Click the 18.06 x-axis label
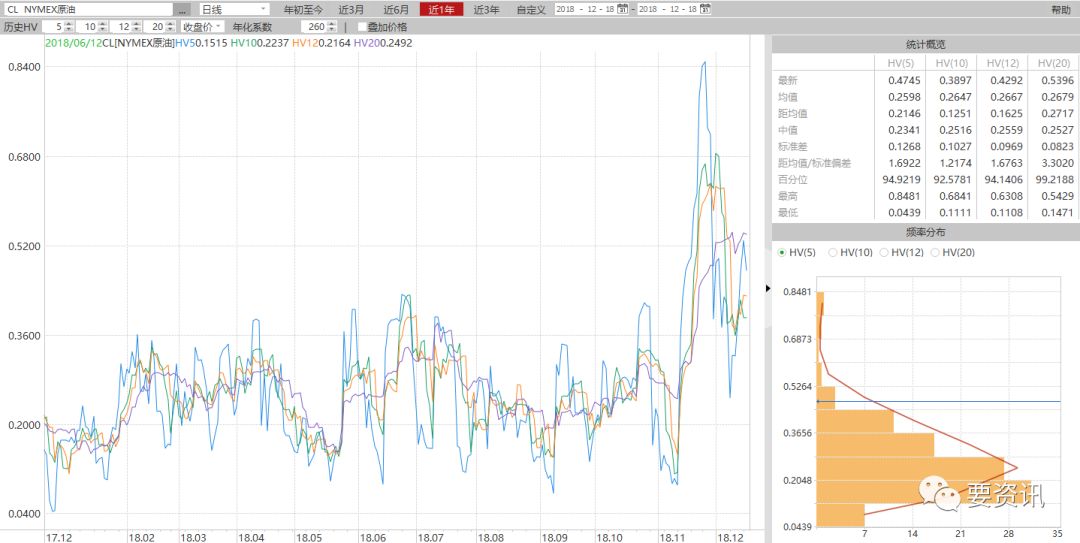Viewport: 1080px width, 543px height. (373, 537)
